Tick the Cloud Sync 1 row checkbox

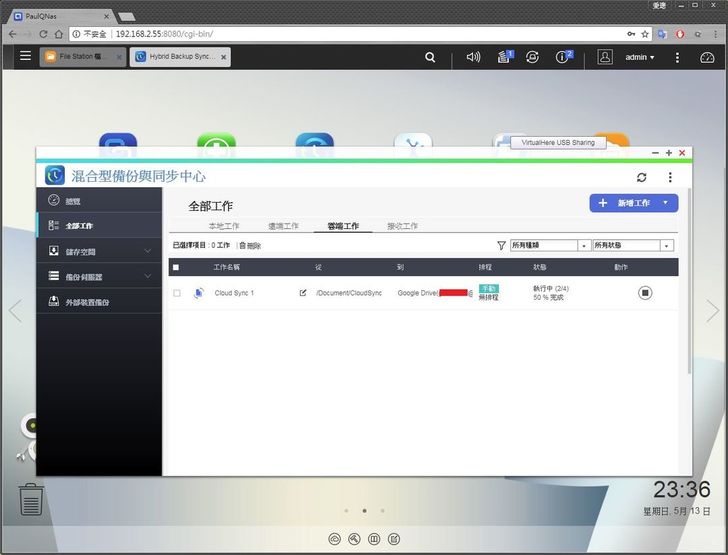click(x=177, y=293)
